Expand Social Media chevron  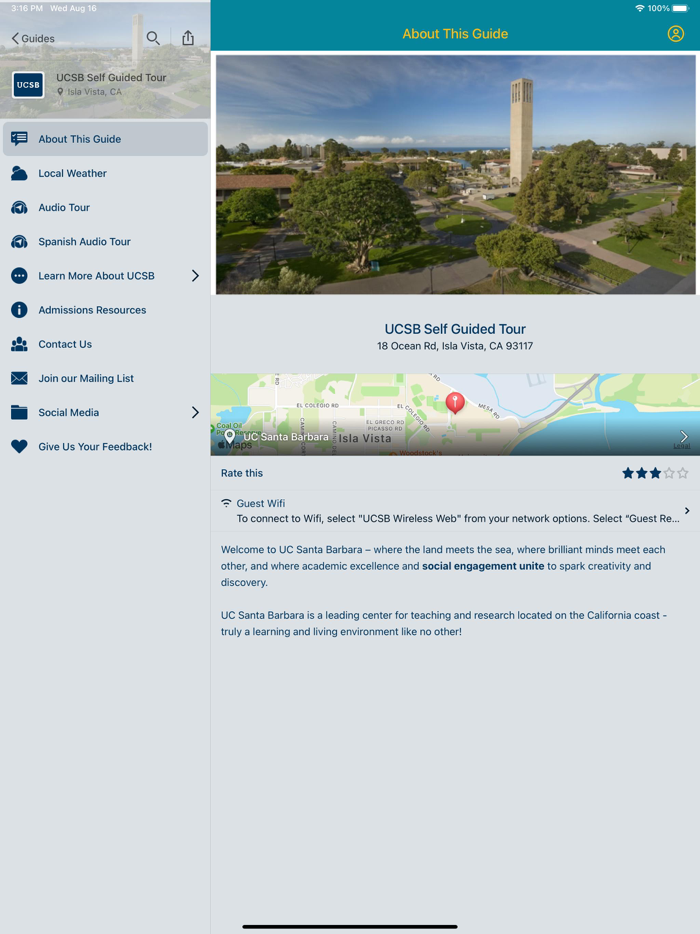[195, 412]
